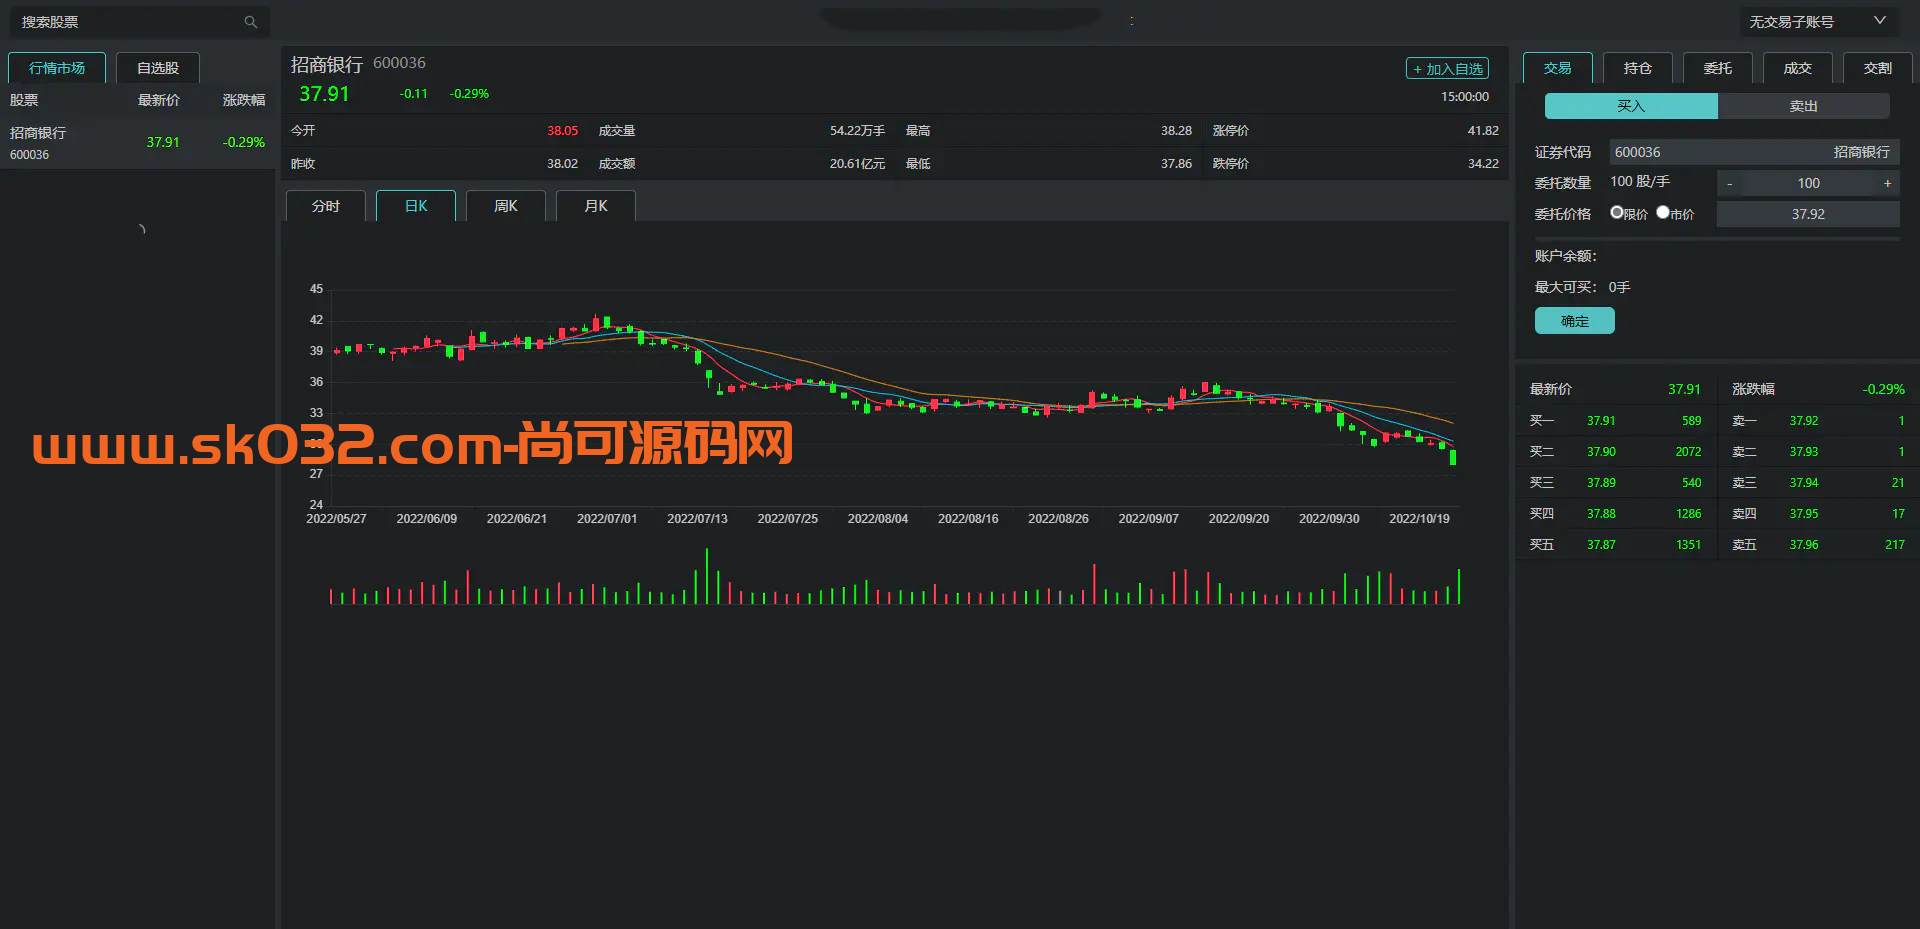The height and width of the screenshot is (929, 1920).
Task: Click the 最高 value 38.28
Action: (1176, 131)
